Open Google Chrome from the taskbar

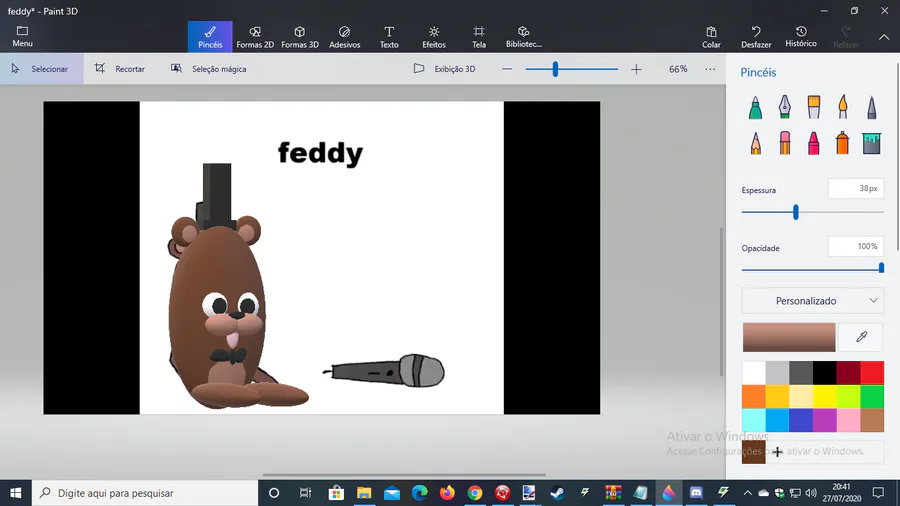(475, 493)
